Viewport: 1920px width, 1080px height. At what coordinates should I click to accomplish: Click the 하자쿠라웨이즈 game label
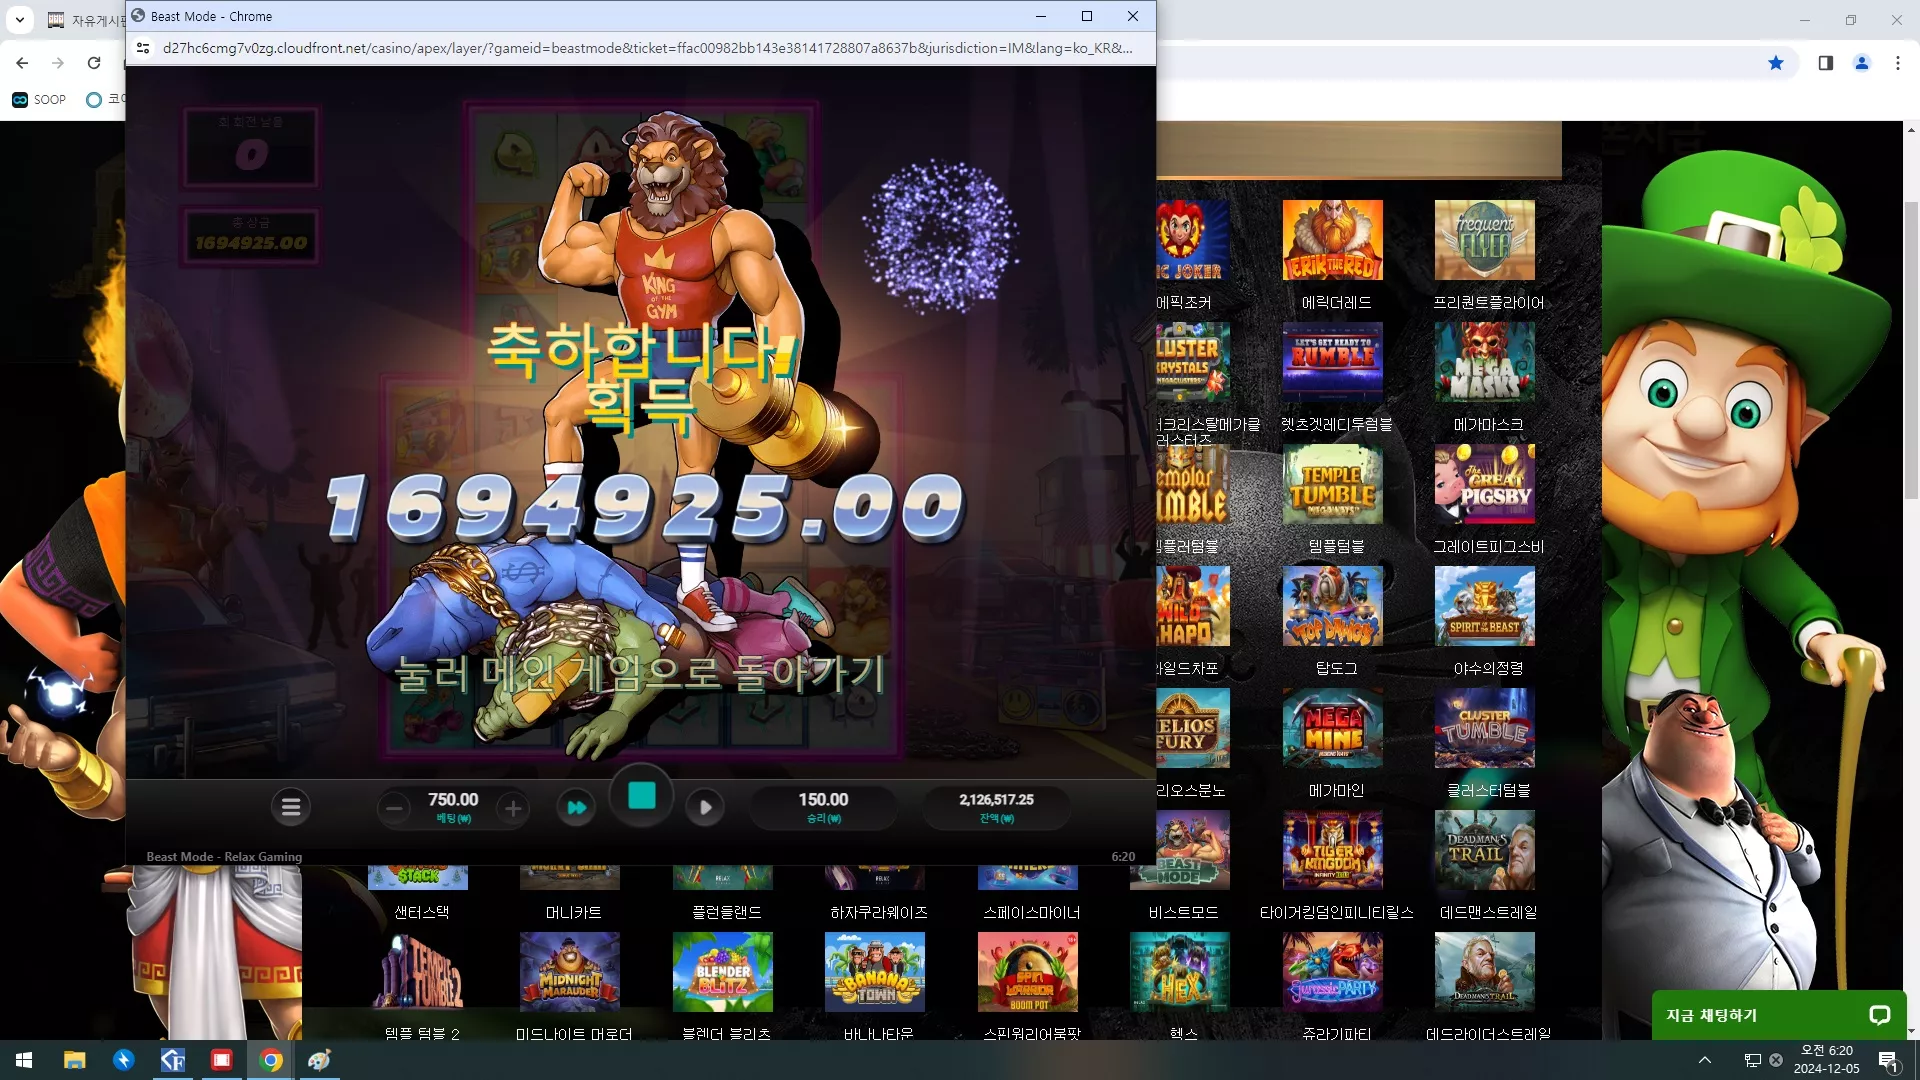coord(879,912)
